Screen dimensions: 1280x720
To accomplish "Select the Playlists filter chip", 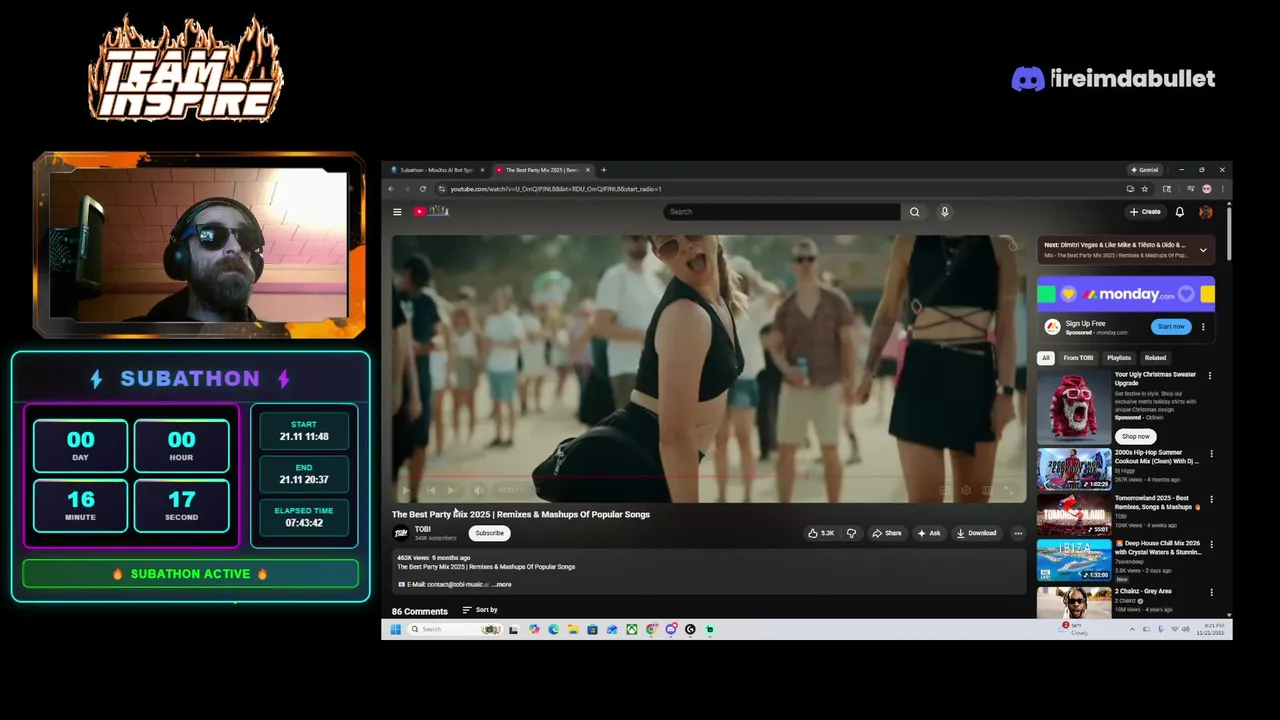I will click(1119, 358).
